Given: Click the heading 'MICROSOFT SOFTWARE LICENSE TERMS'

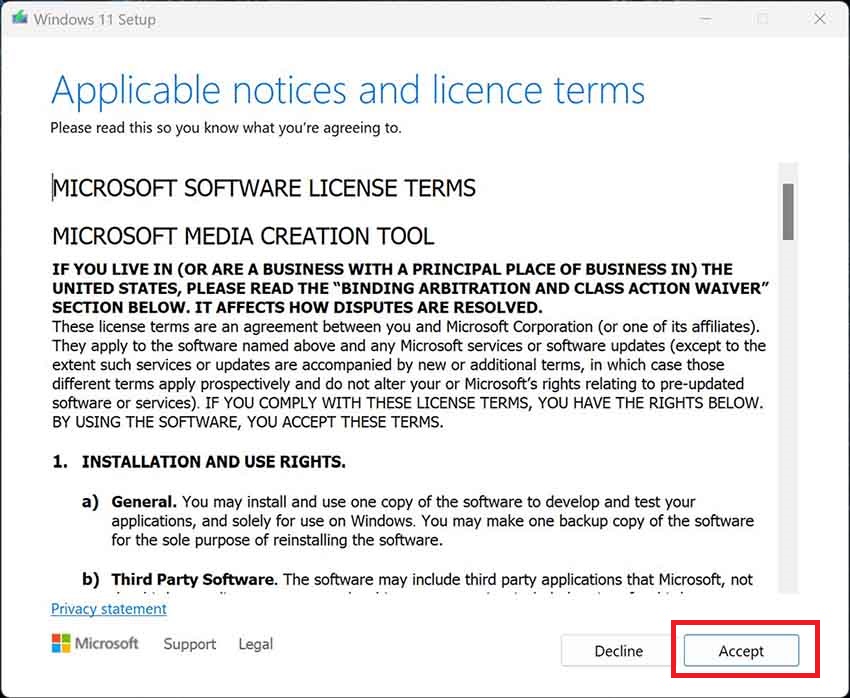Looking at the screenshot, I should tap(264, 188).
